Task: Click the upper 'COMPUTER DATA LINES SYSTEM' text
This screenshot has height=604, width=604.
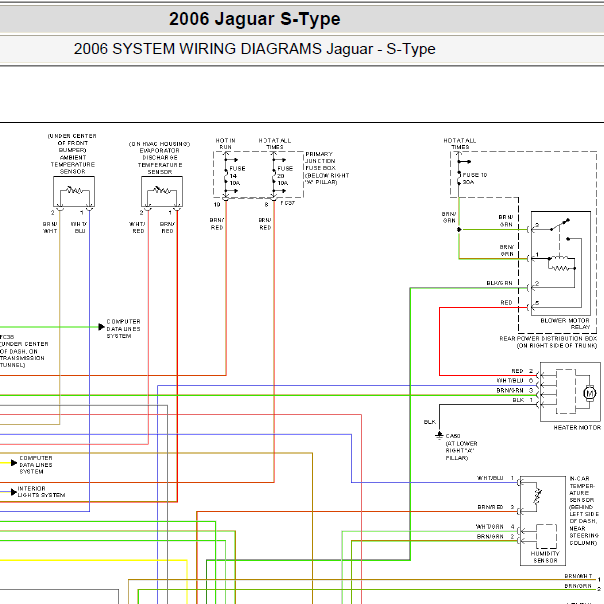Action: point(123,329)
